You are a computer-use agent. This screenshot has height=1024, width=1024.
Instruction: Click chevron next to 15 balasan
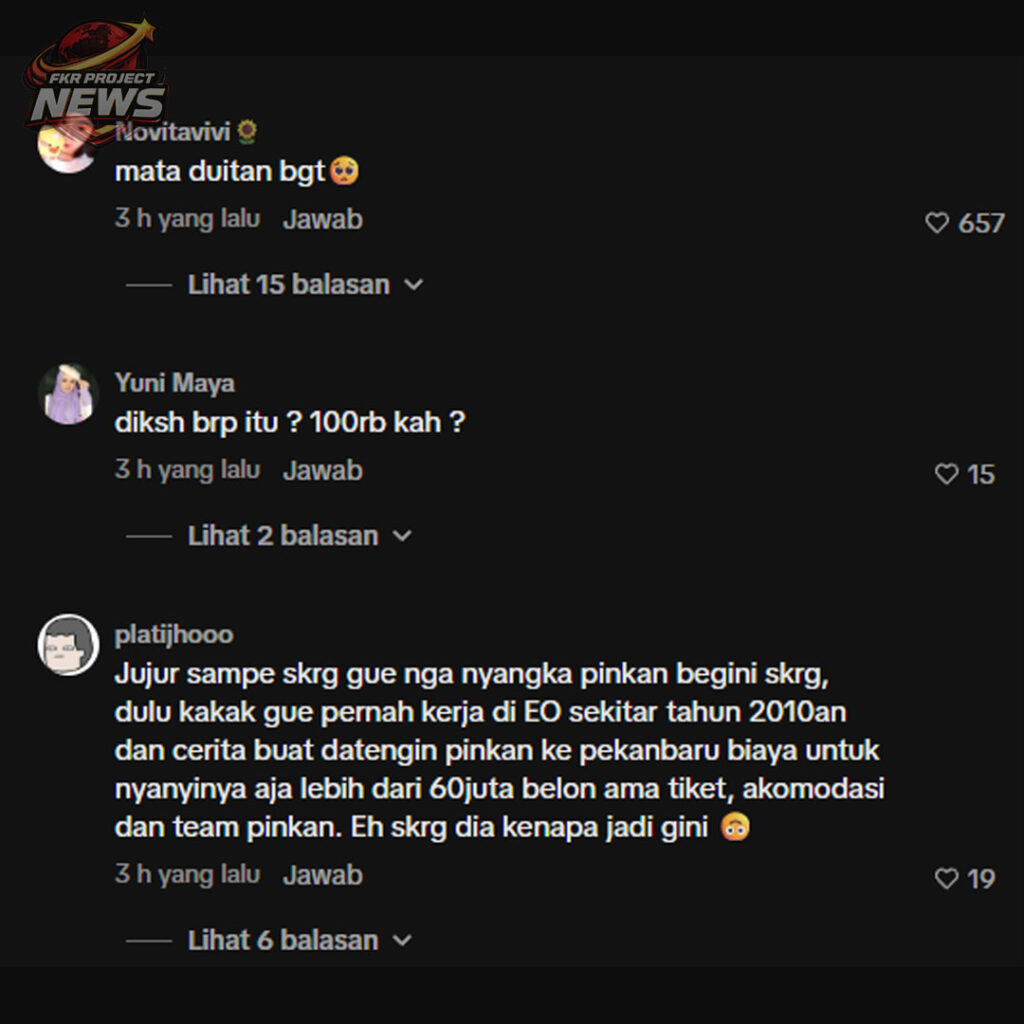click(x=413, y=285)
